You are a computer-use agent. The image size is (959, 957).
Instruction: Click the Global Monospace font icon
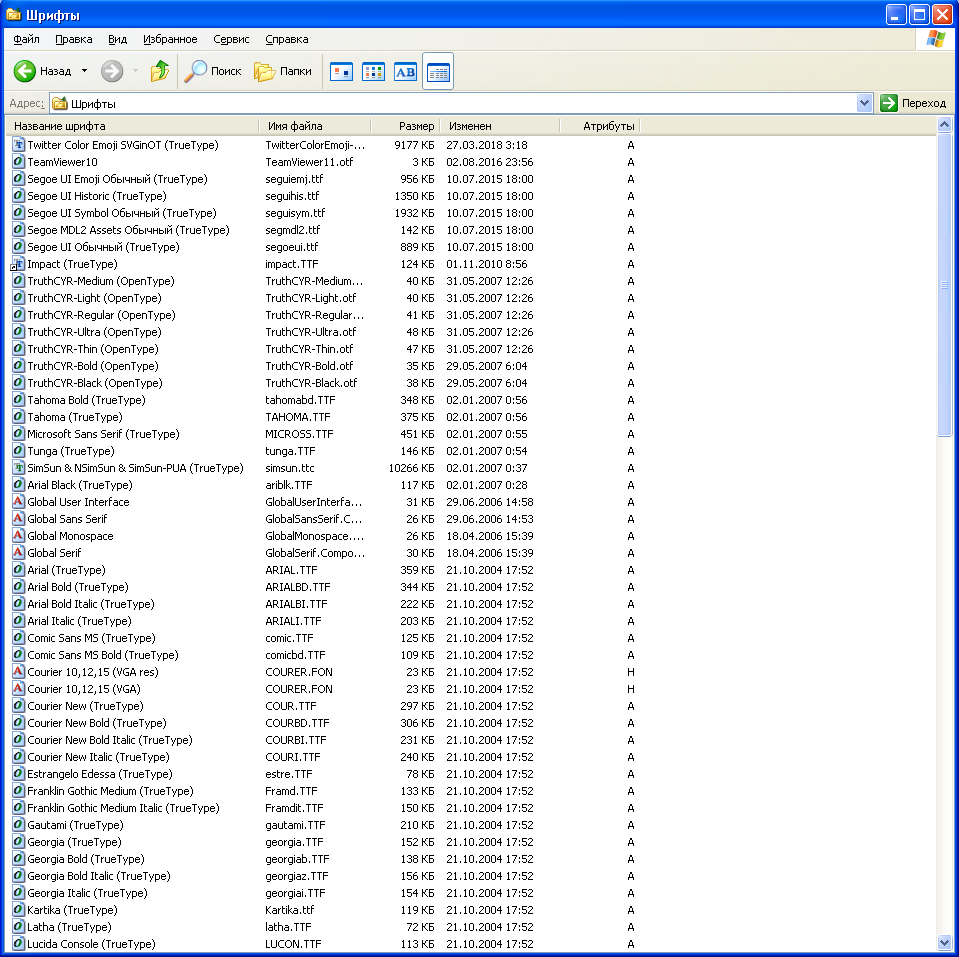(x=18, y=536)
